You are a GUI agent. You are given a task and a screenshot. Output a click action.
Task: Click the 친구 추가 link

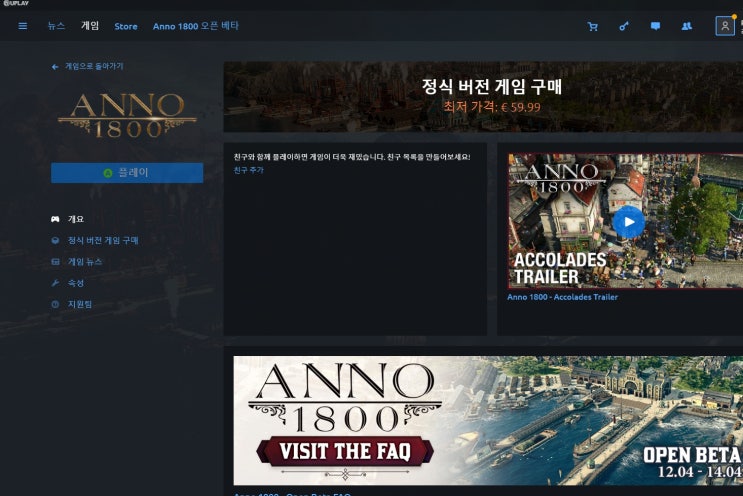pos(249,170)
